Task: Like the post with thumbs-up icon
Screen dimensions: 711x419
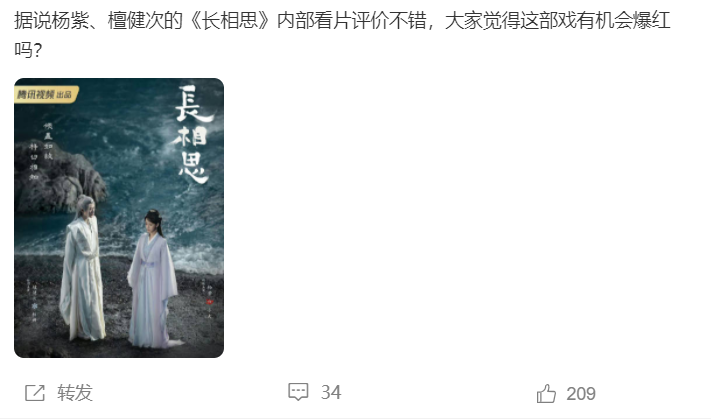Action: tap(546, 393)
